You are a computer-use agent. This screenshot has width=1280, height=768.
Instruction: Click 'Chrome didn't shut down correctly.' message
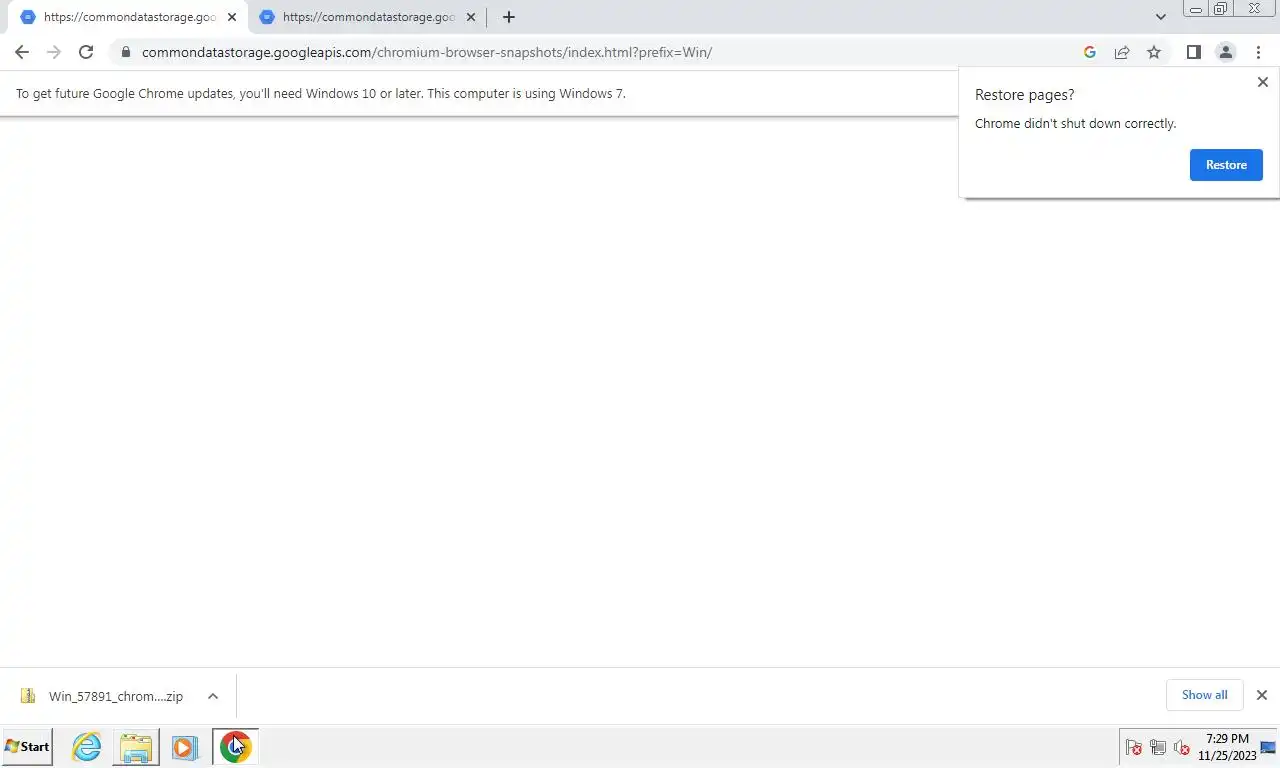[x=1075, y=124]
